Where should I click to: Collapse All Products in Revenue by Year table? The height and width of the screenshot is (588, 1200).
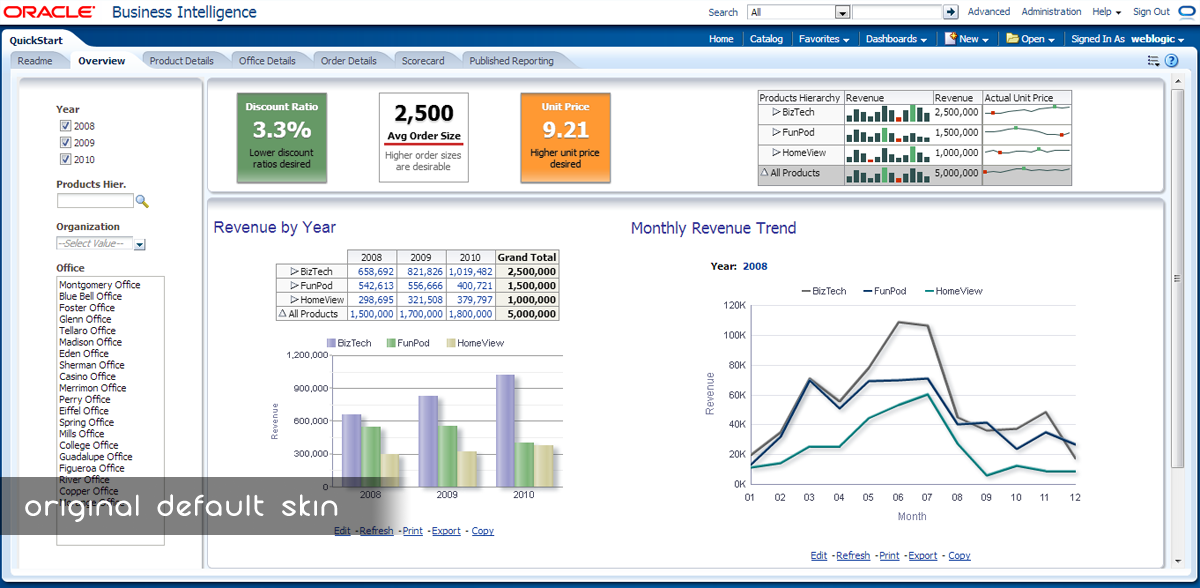281,314
